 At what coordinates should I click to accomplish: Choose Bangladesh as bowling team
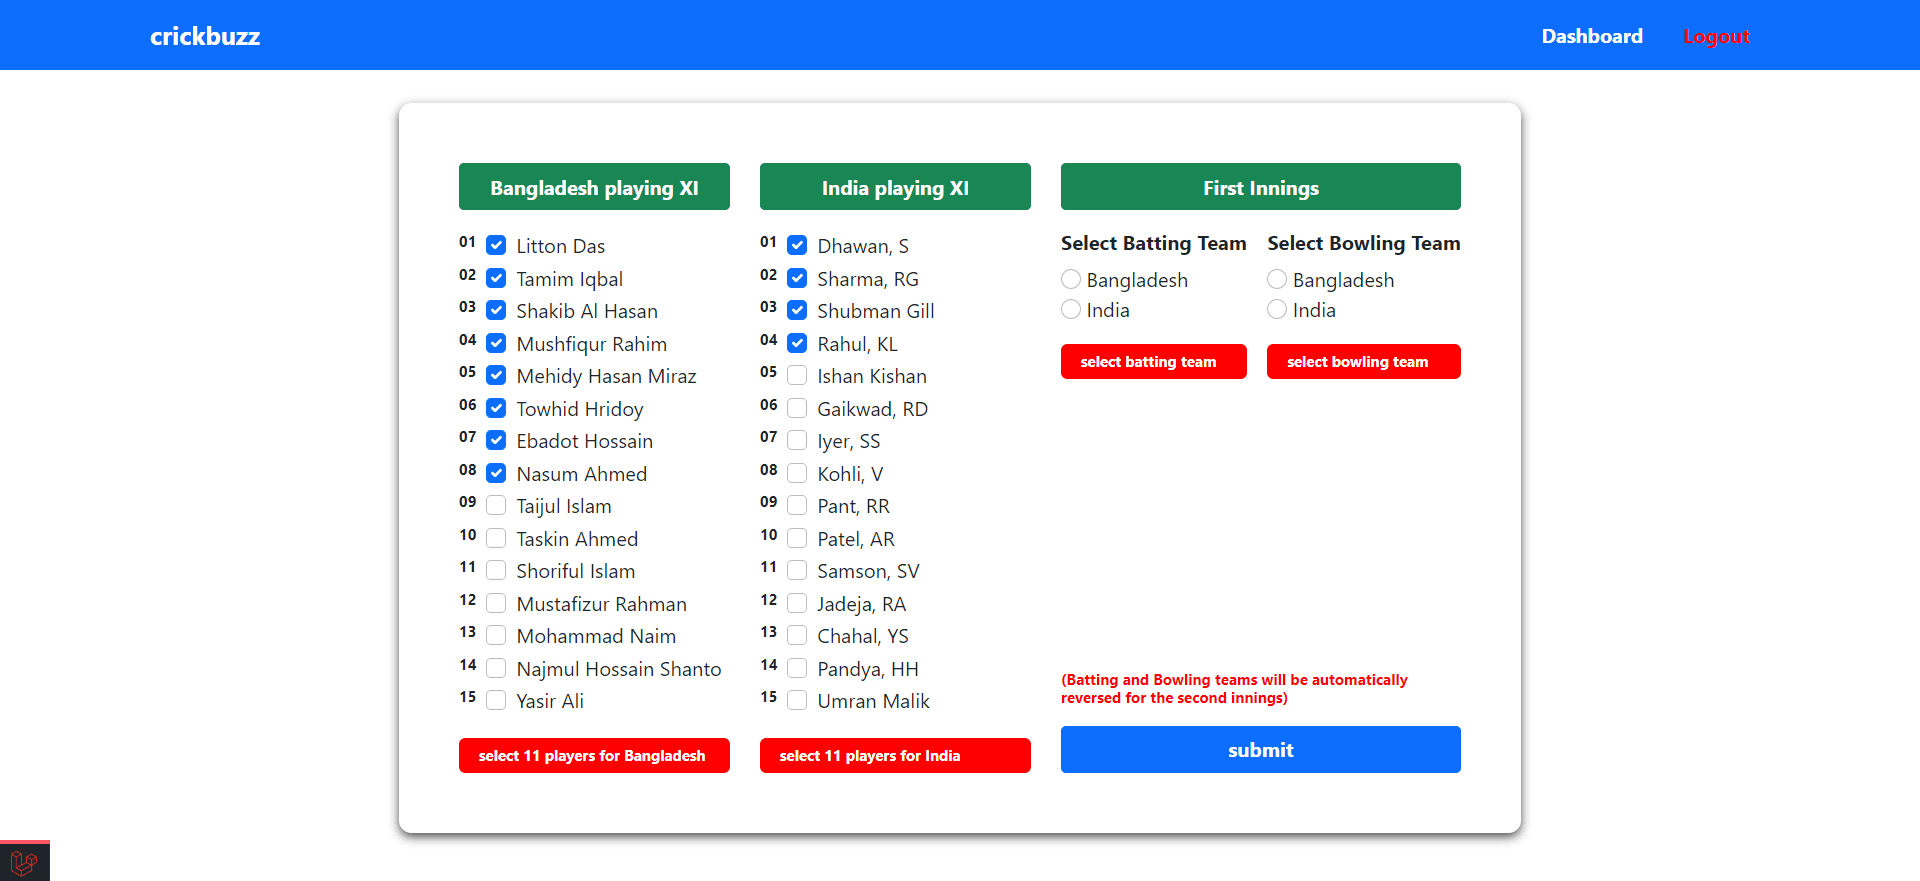coord(1277,279)
